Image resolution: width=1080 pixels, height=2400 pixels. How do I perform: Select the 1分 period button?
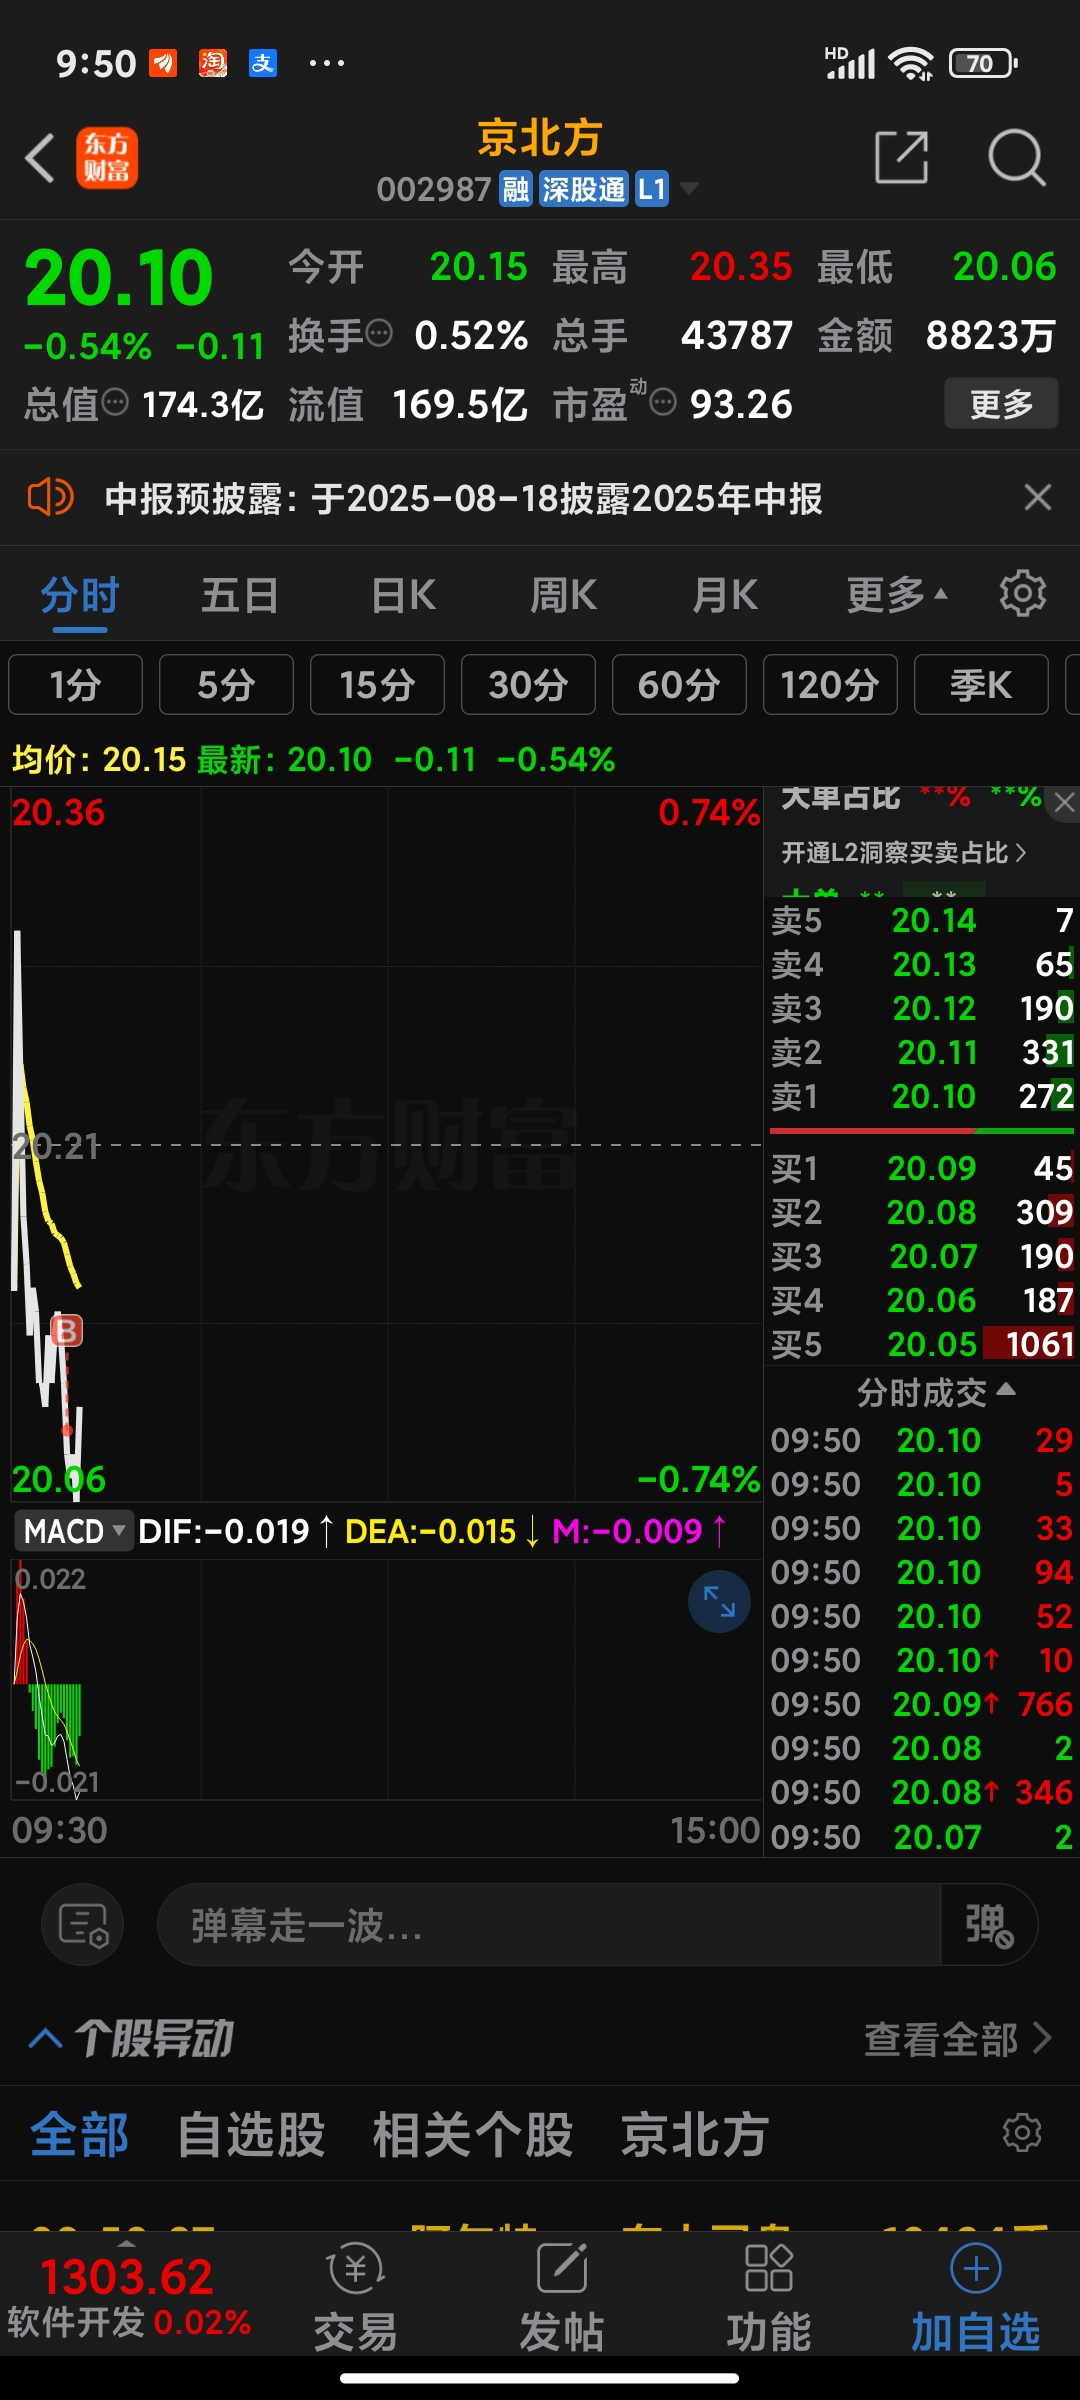pos(75,685)
